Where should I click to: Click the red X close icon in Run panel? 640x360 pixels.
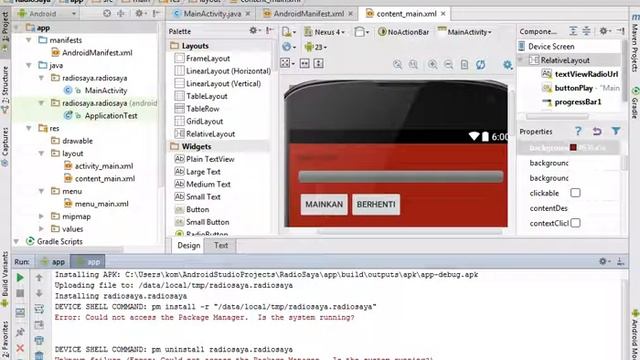20,348
